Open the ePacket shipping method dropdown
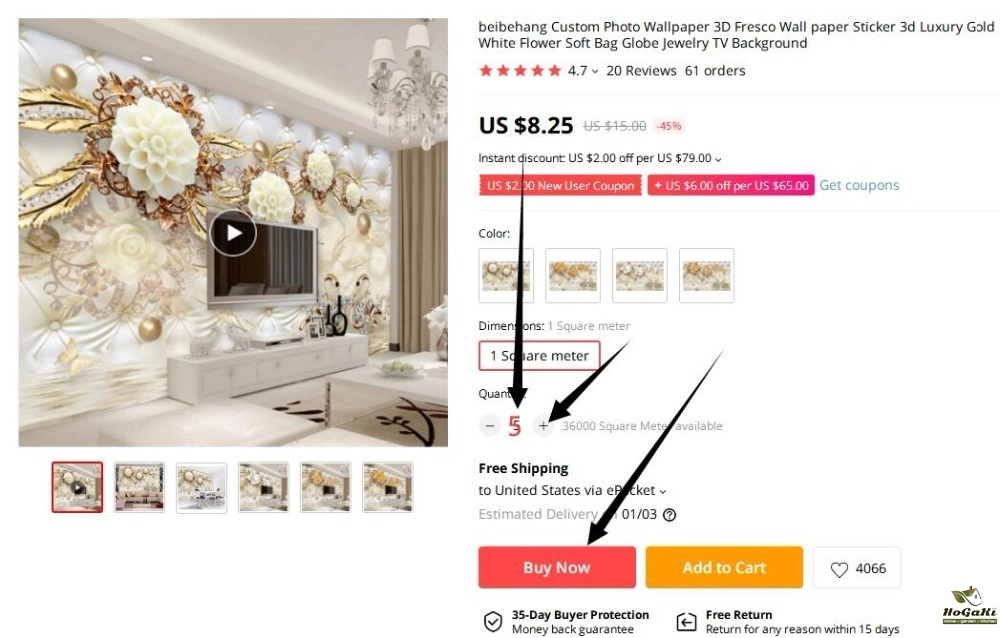 [663, 491]
